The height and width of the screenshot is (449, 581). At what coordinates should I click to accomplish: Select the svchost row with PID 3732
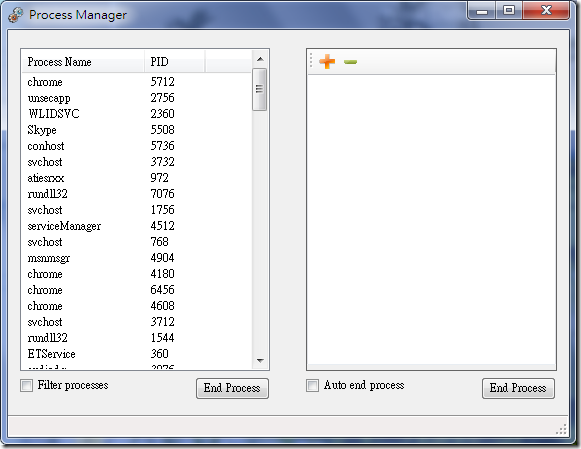[x=137, y=162]
